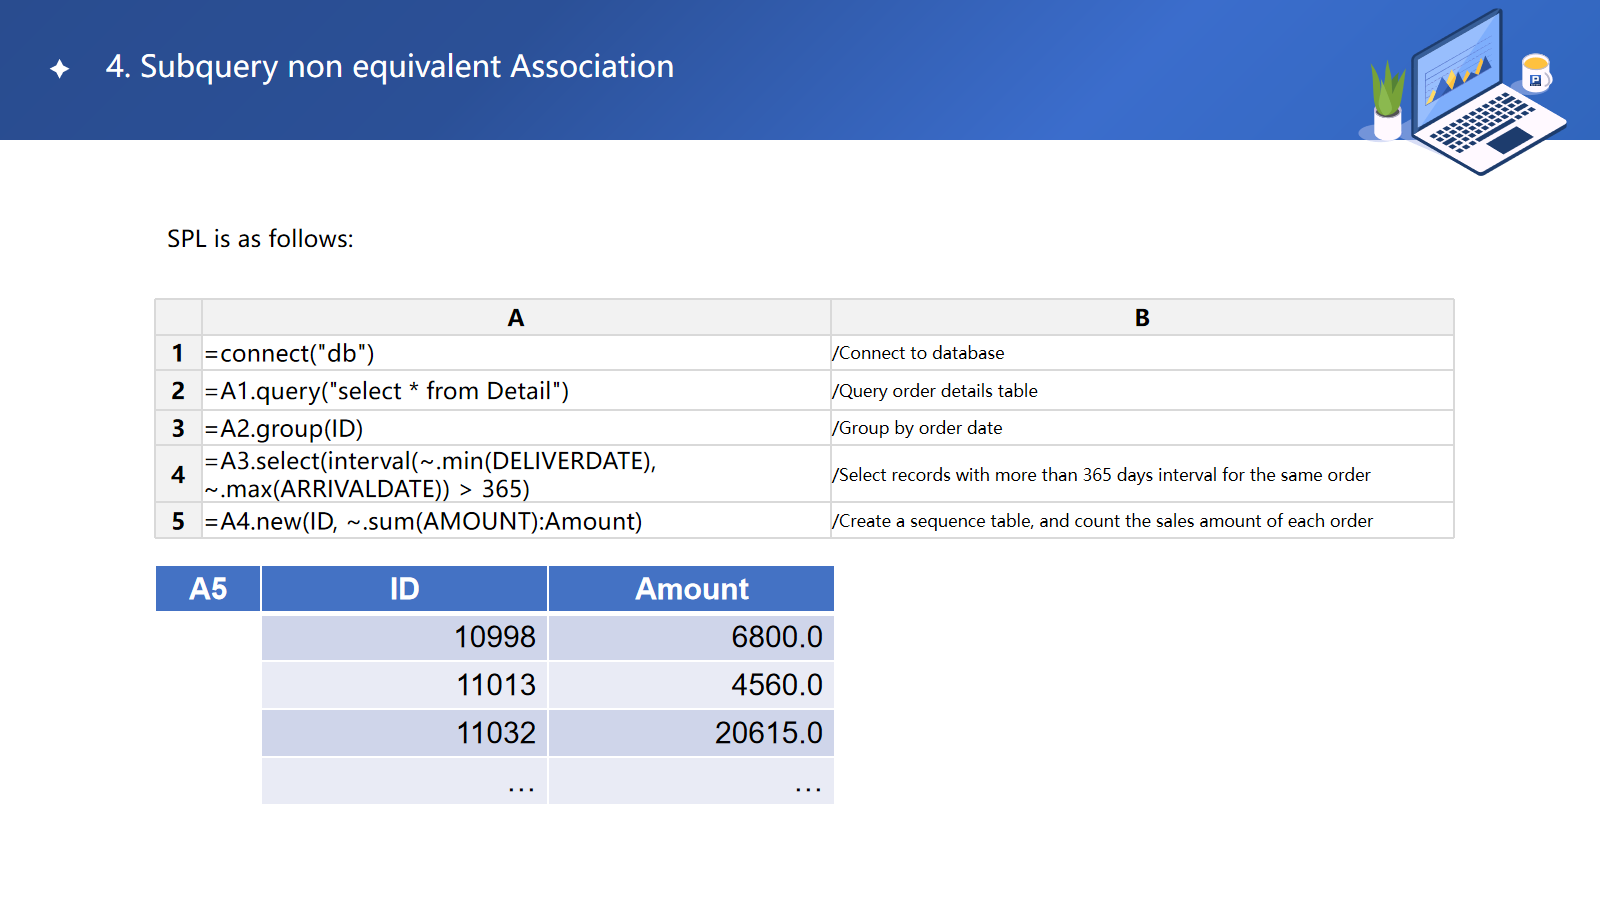Click the '/Group by order date' comment cell
Screen dimensions: 1600x900
pyautogui.click(x=1141, y=428)
